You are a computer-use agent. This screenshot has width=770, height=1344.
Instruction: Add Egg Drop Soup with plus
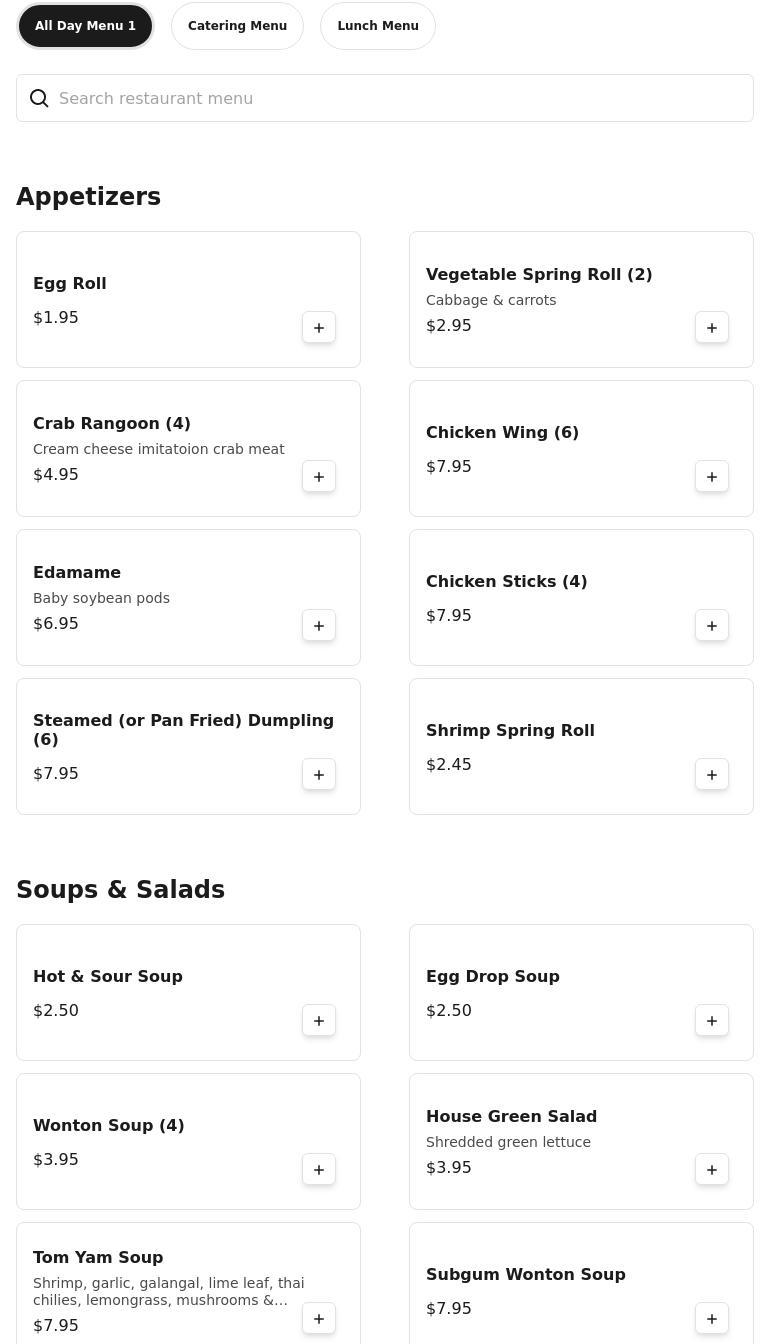(712, 1020)
